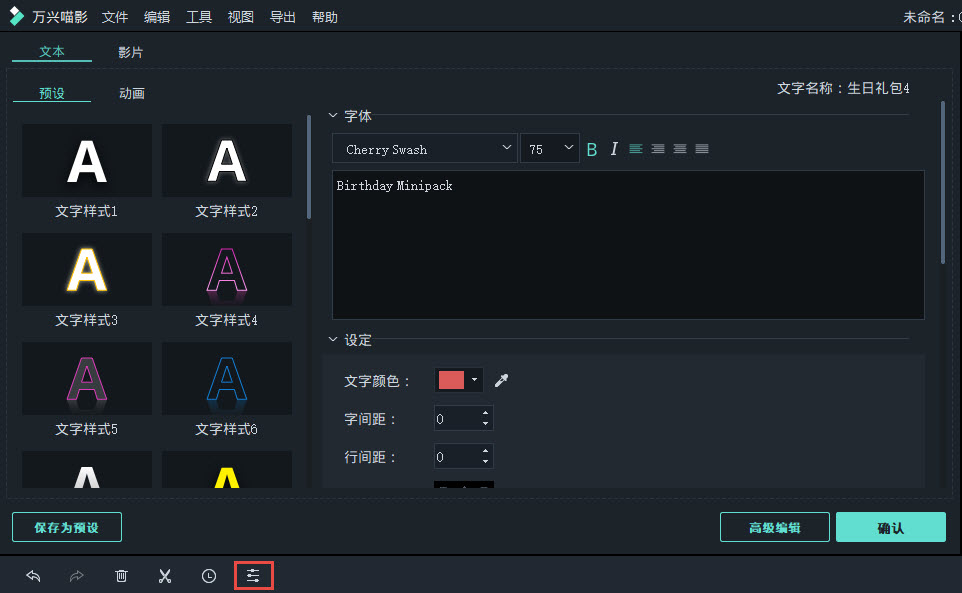Image resolution: width=962 pixels, height=593 pixels.
Task: Enable center text alignment
Action: [657, 148]
